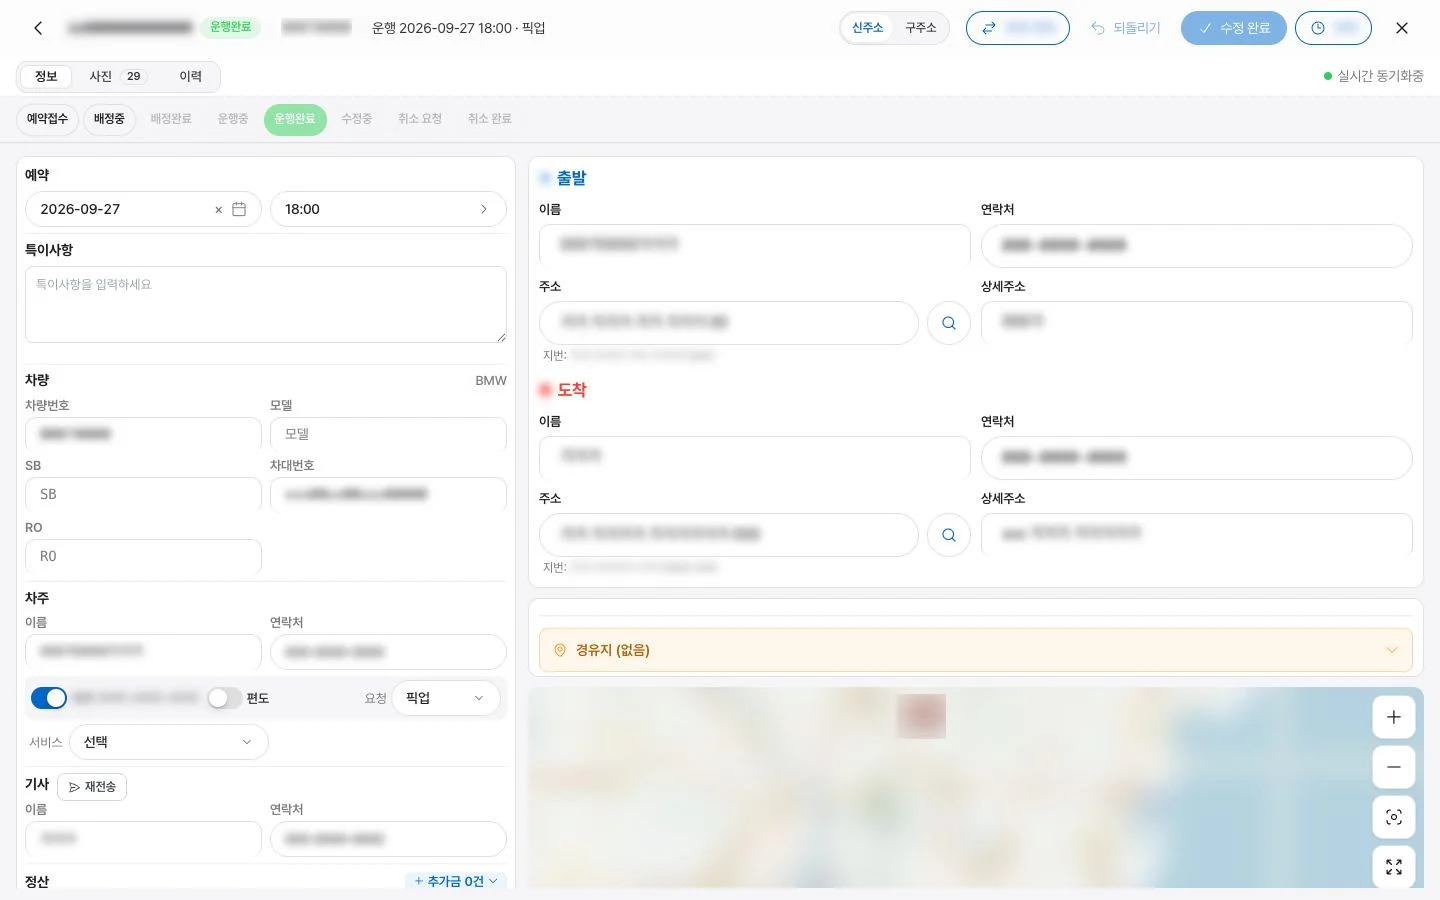Switch address format to 신주소
Viewport: 1440px width, 900px height.
coord(867,28)
